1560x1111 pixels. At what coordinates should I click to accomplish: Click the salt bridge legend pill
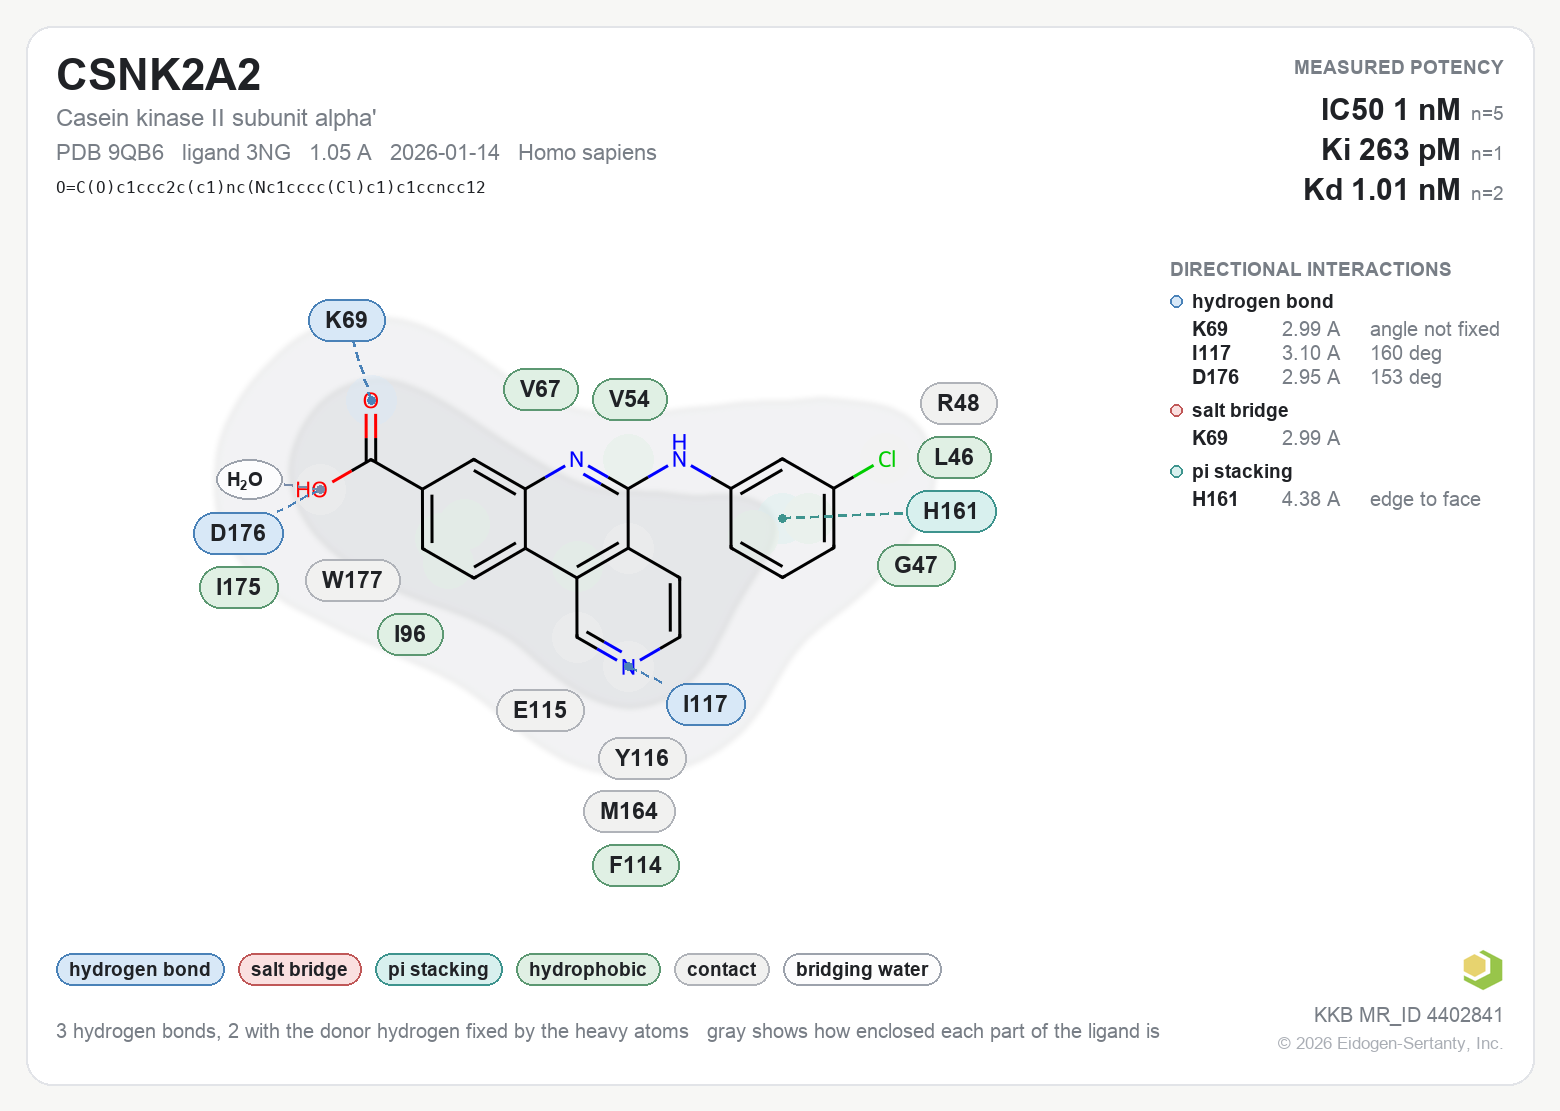tap(299, 969)
